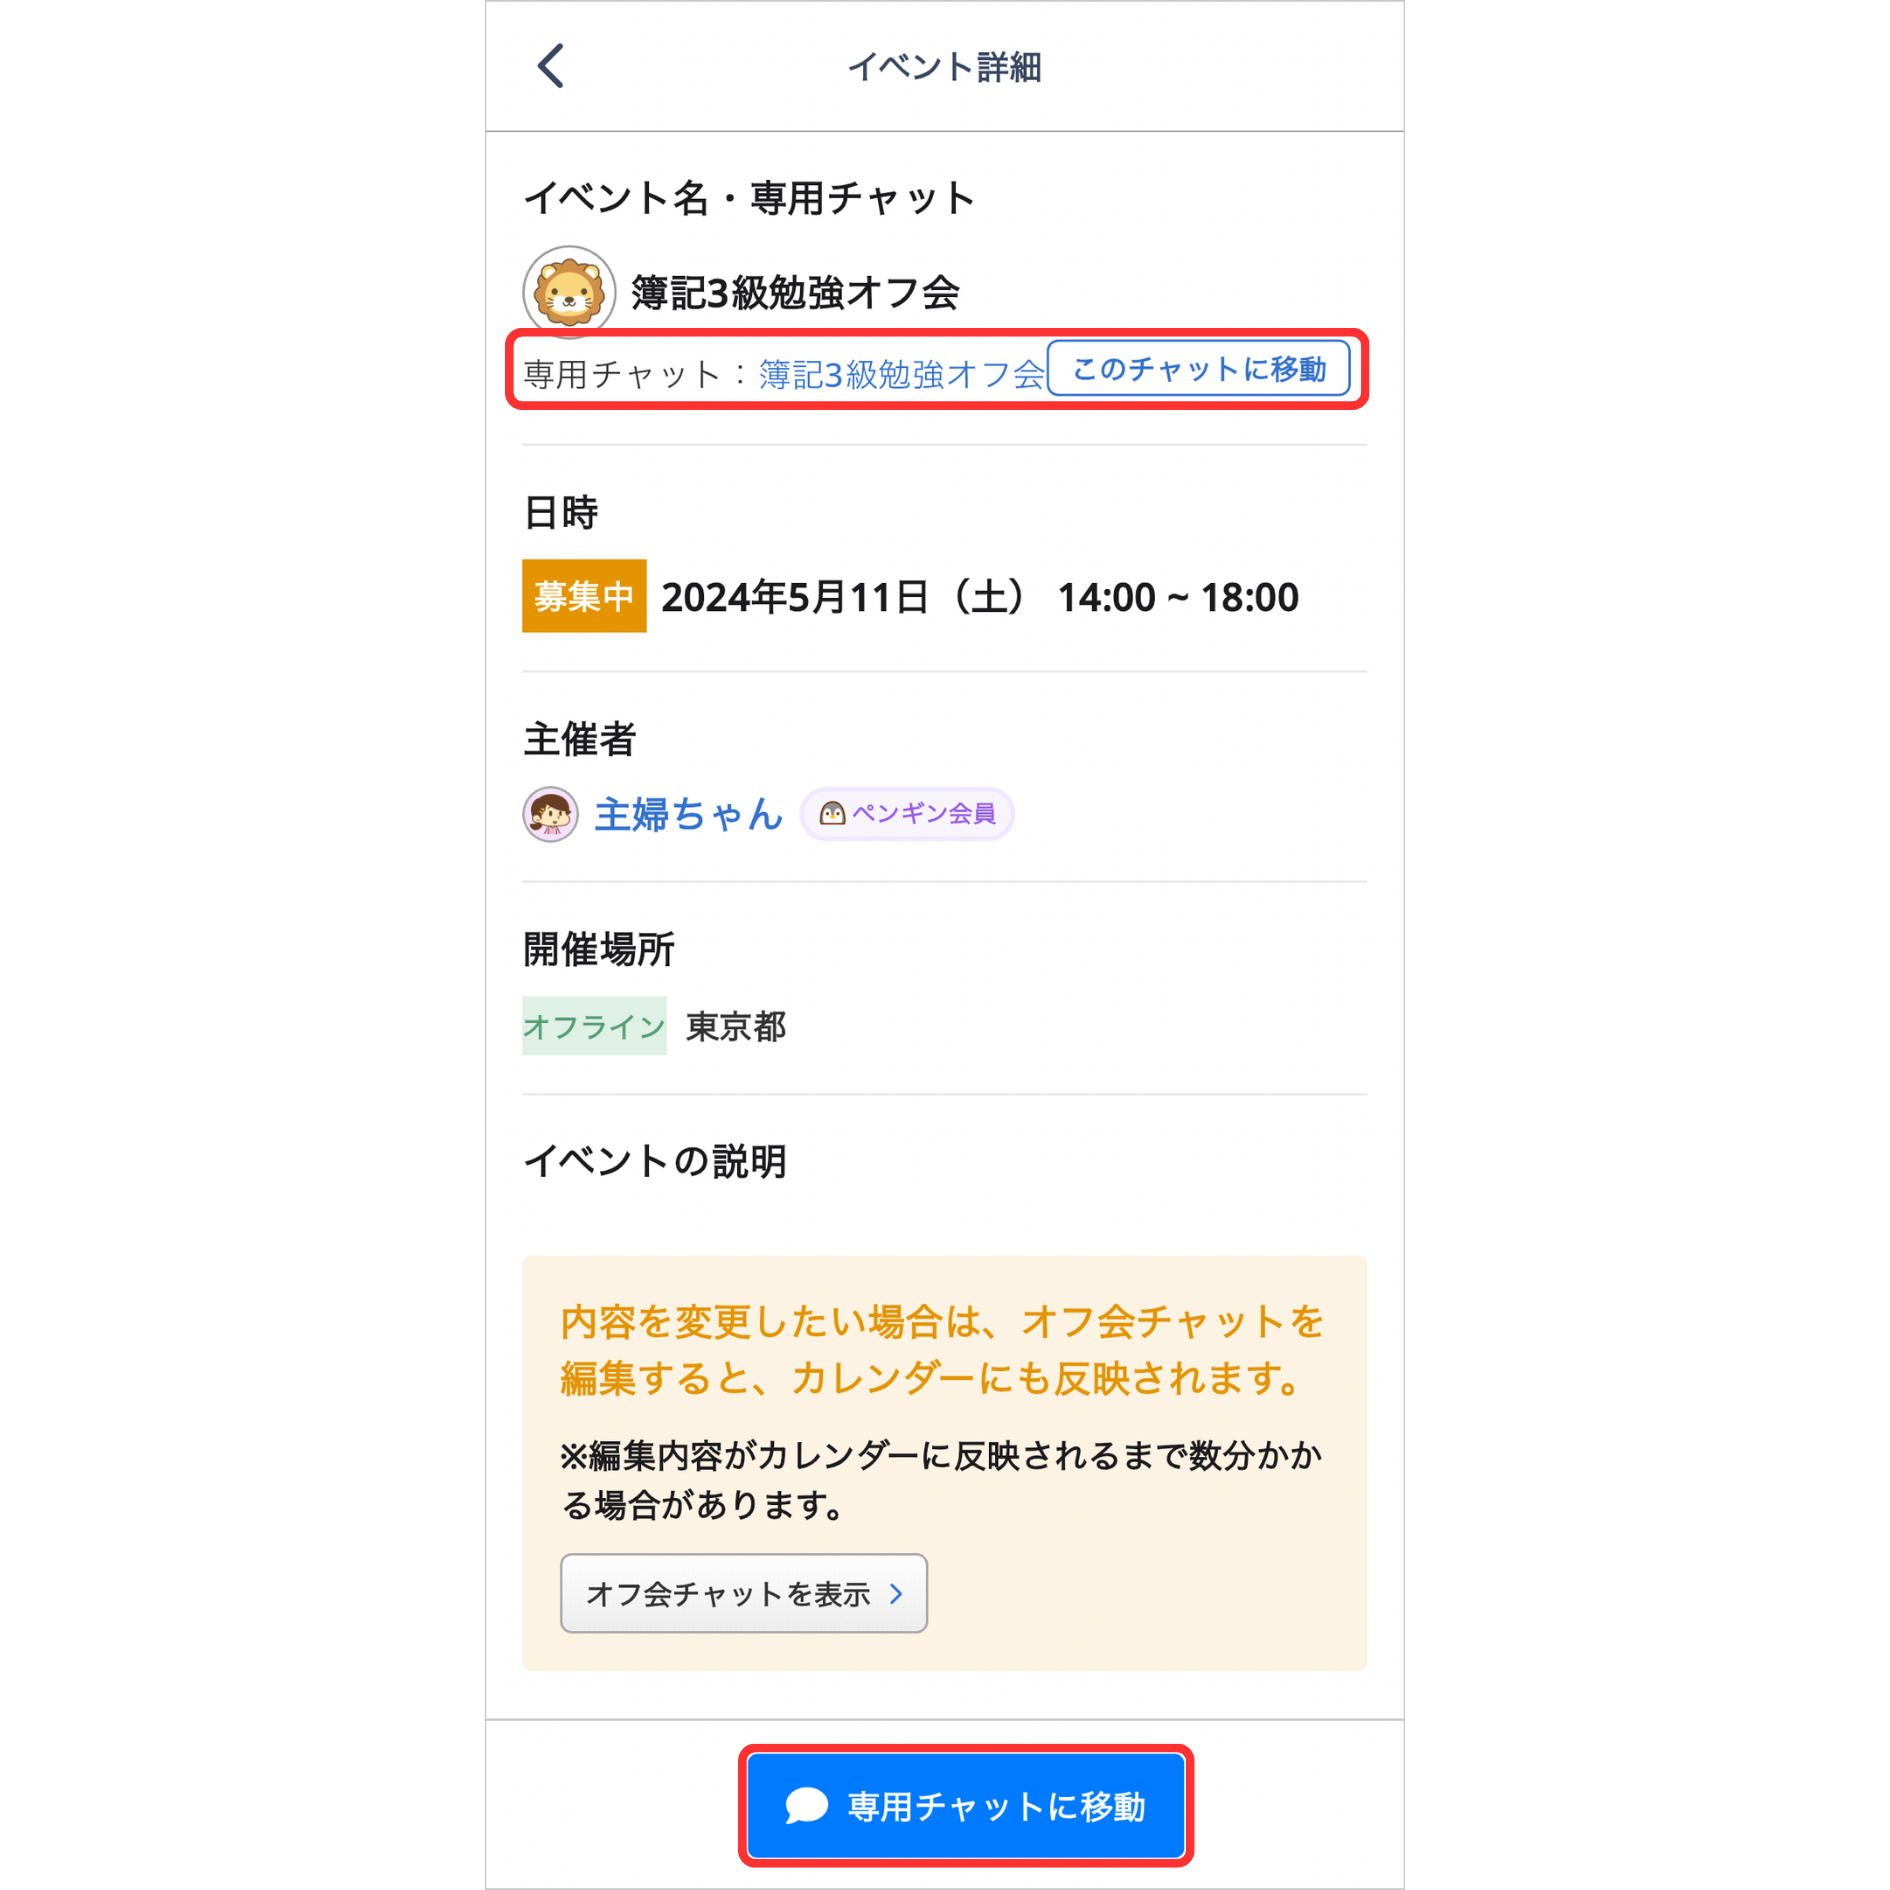This screenshot has width=1890, height=1890.
Task: Open the 簿記3級勉強オフ会 chat link
Action: pos(901,374)
